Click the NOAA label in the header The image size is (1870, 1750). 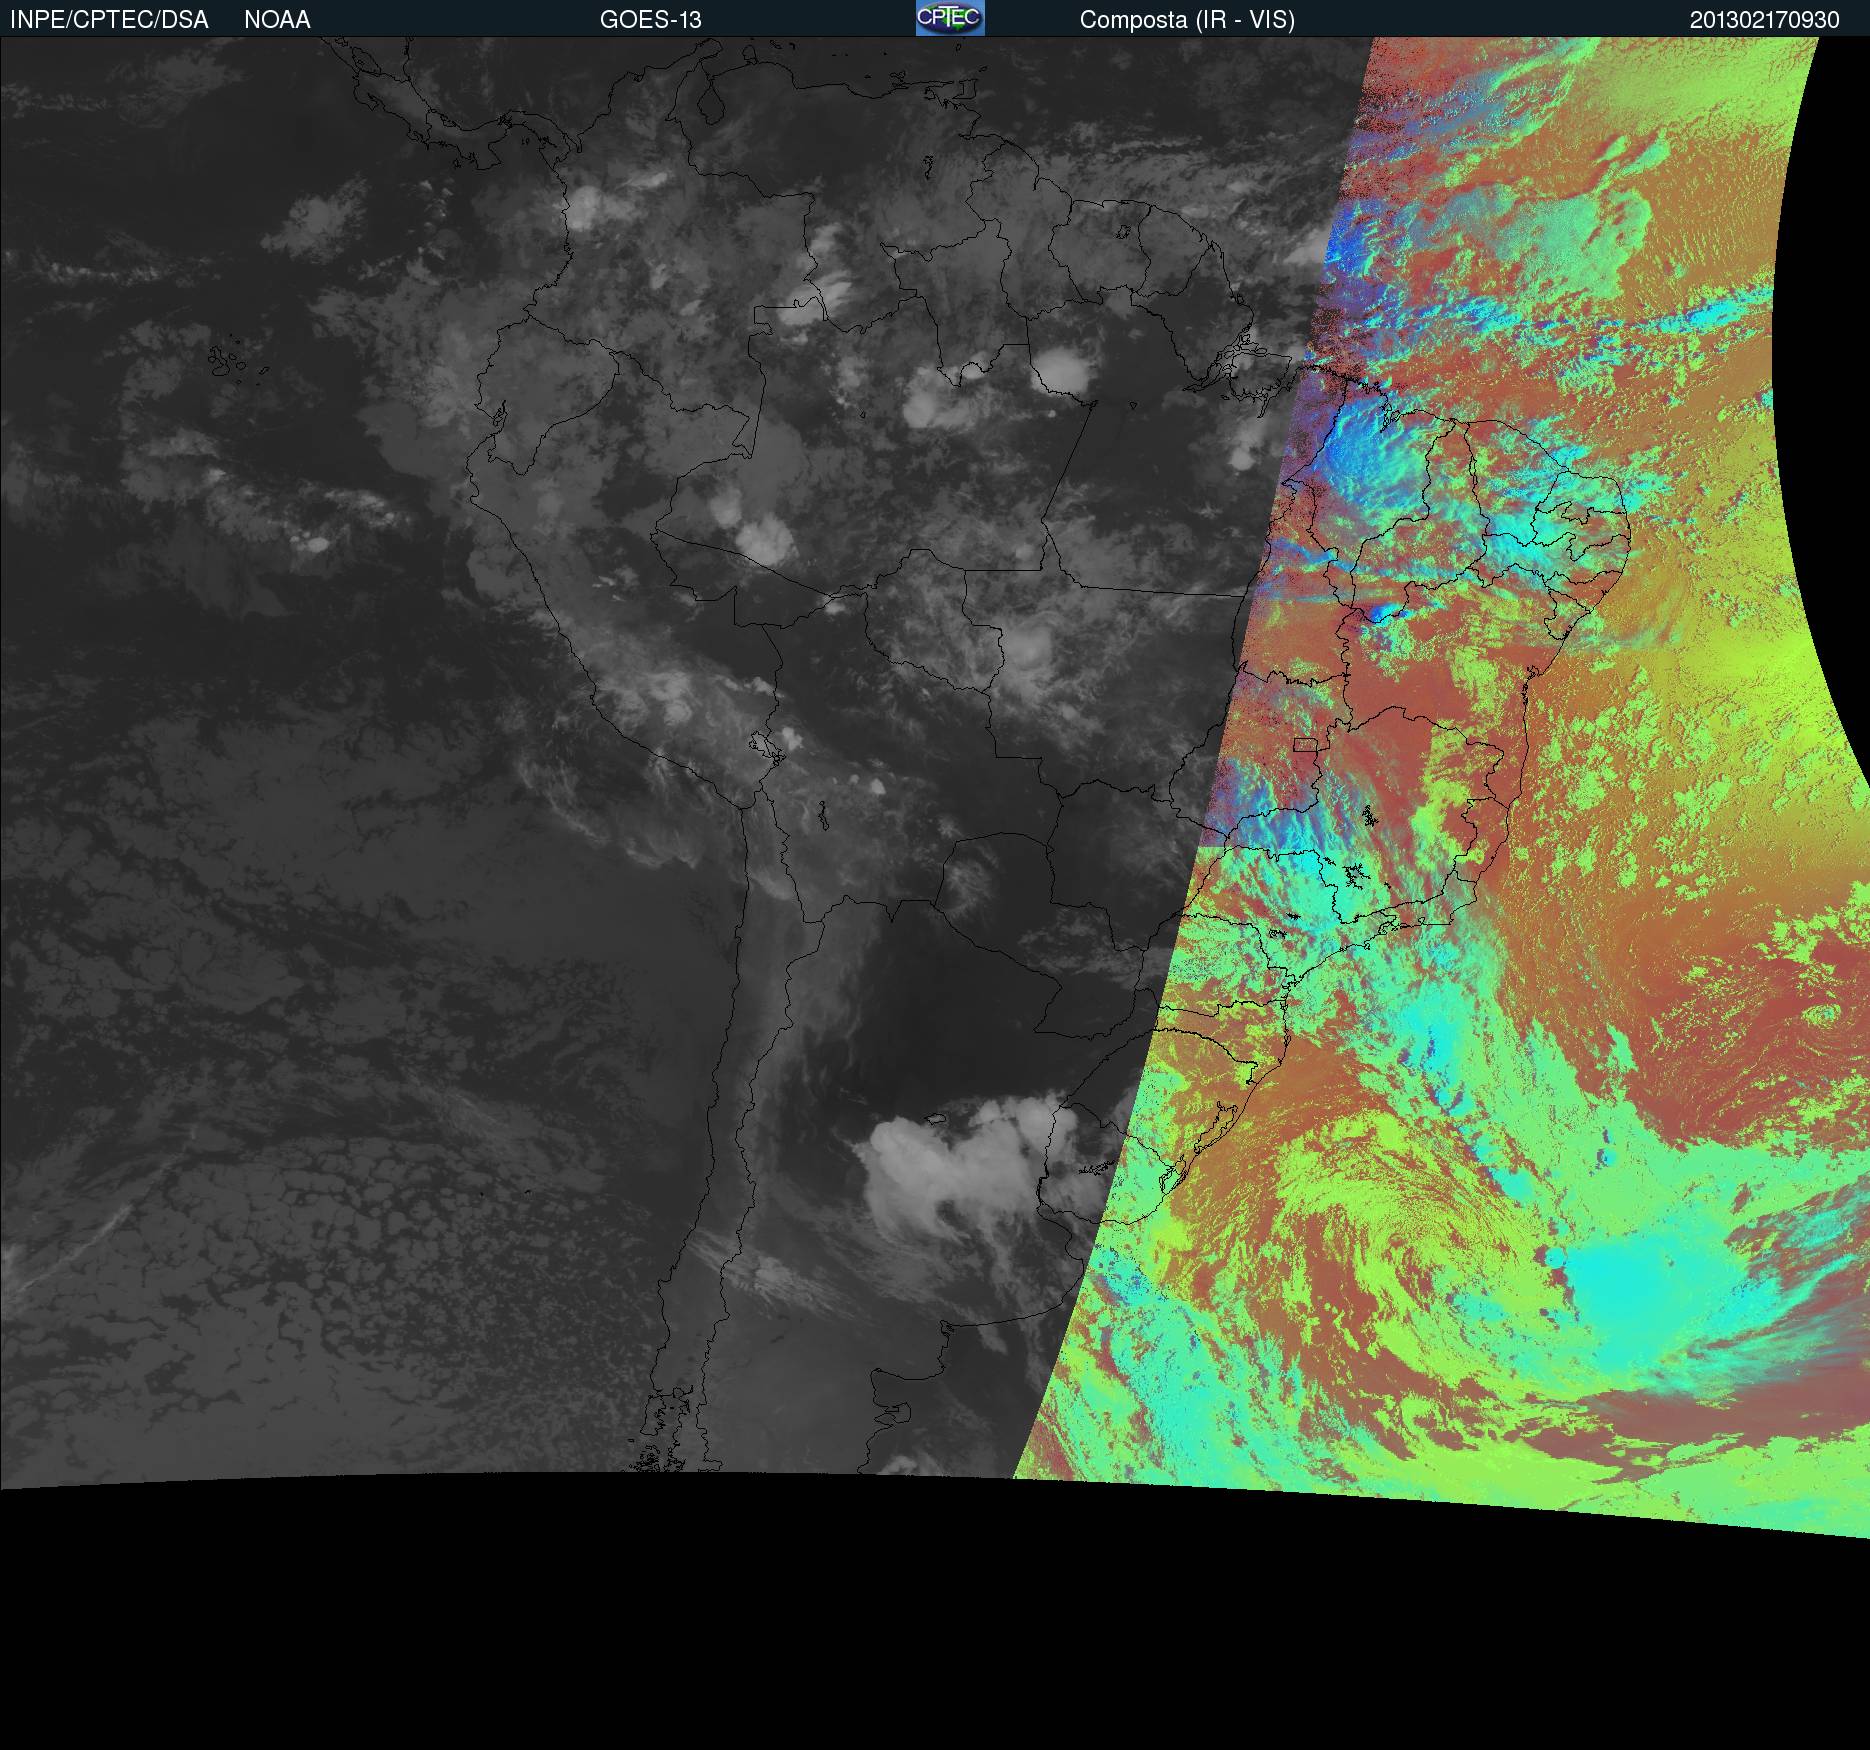pos(277,20)
